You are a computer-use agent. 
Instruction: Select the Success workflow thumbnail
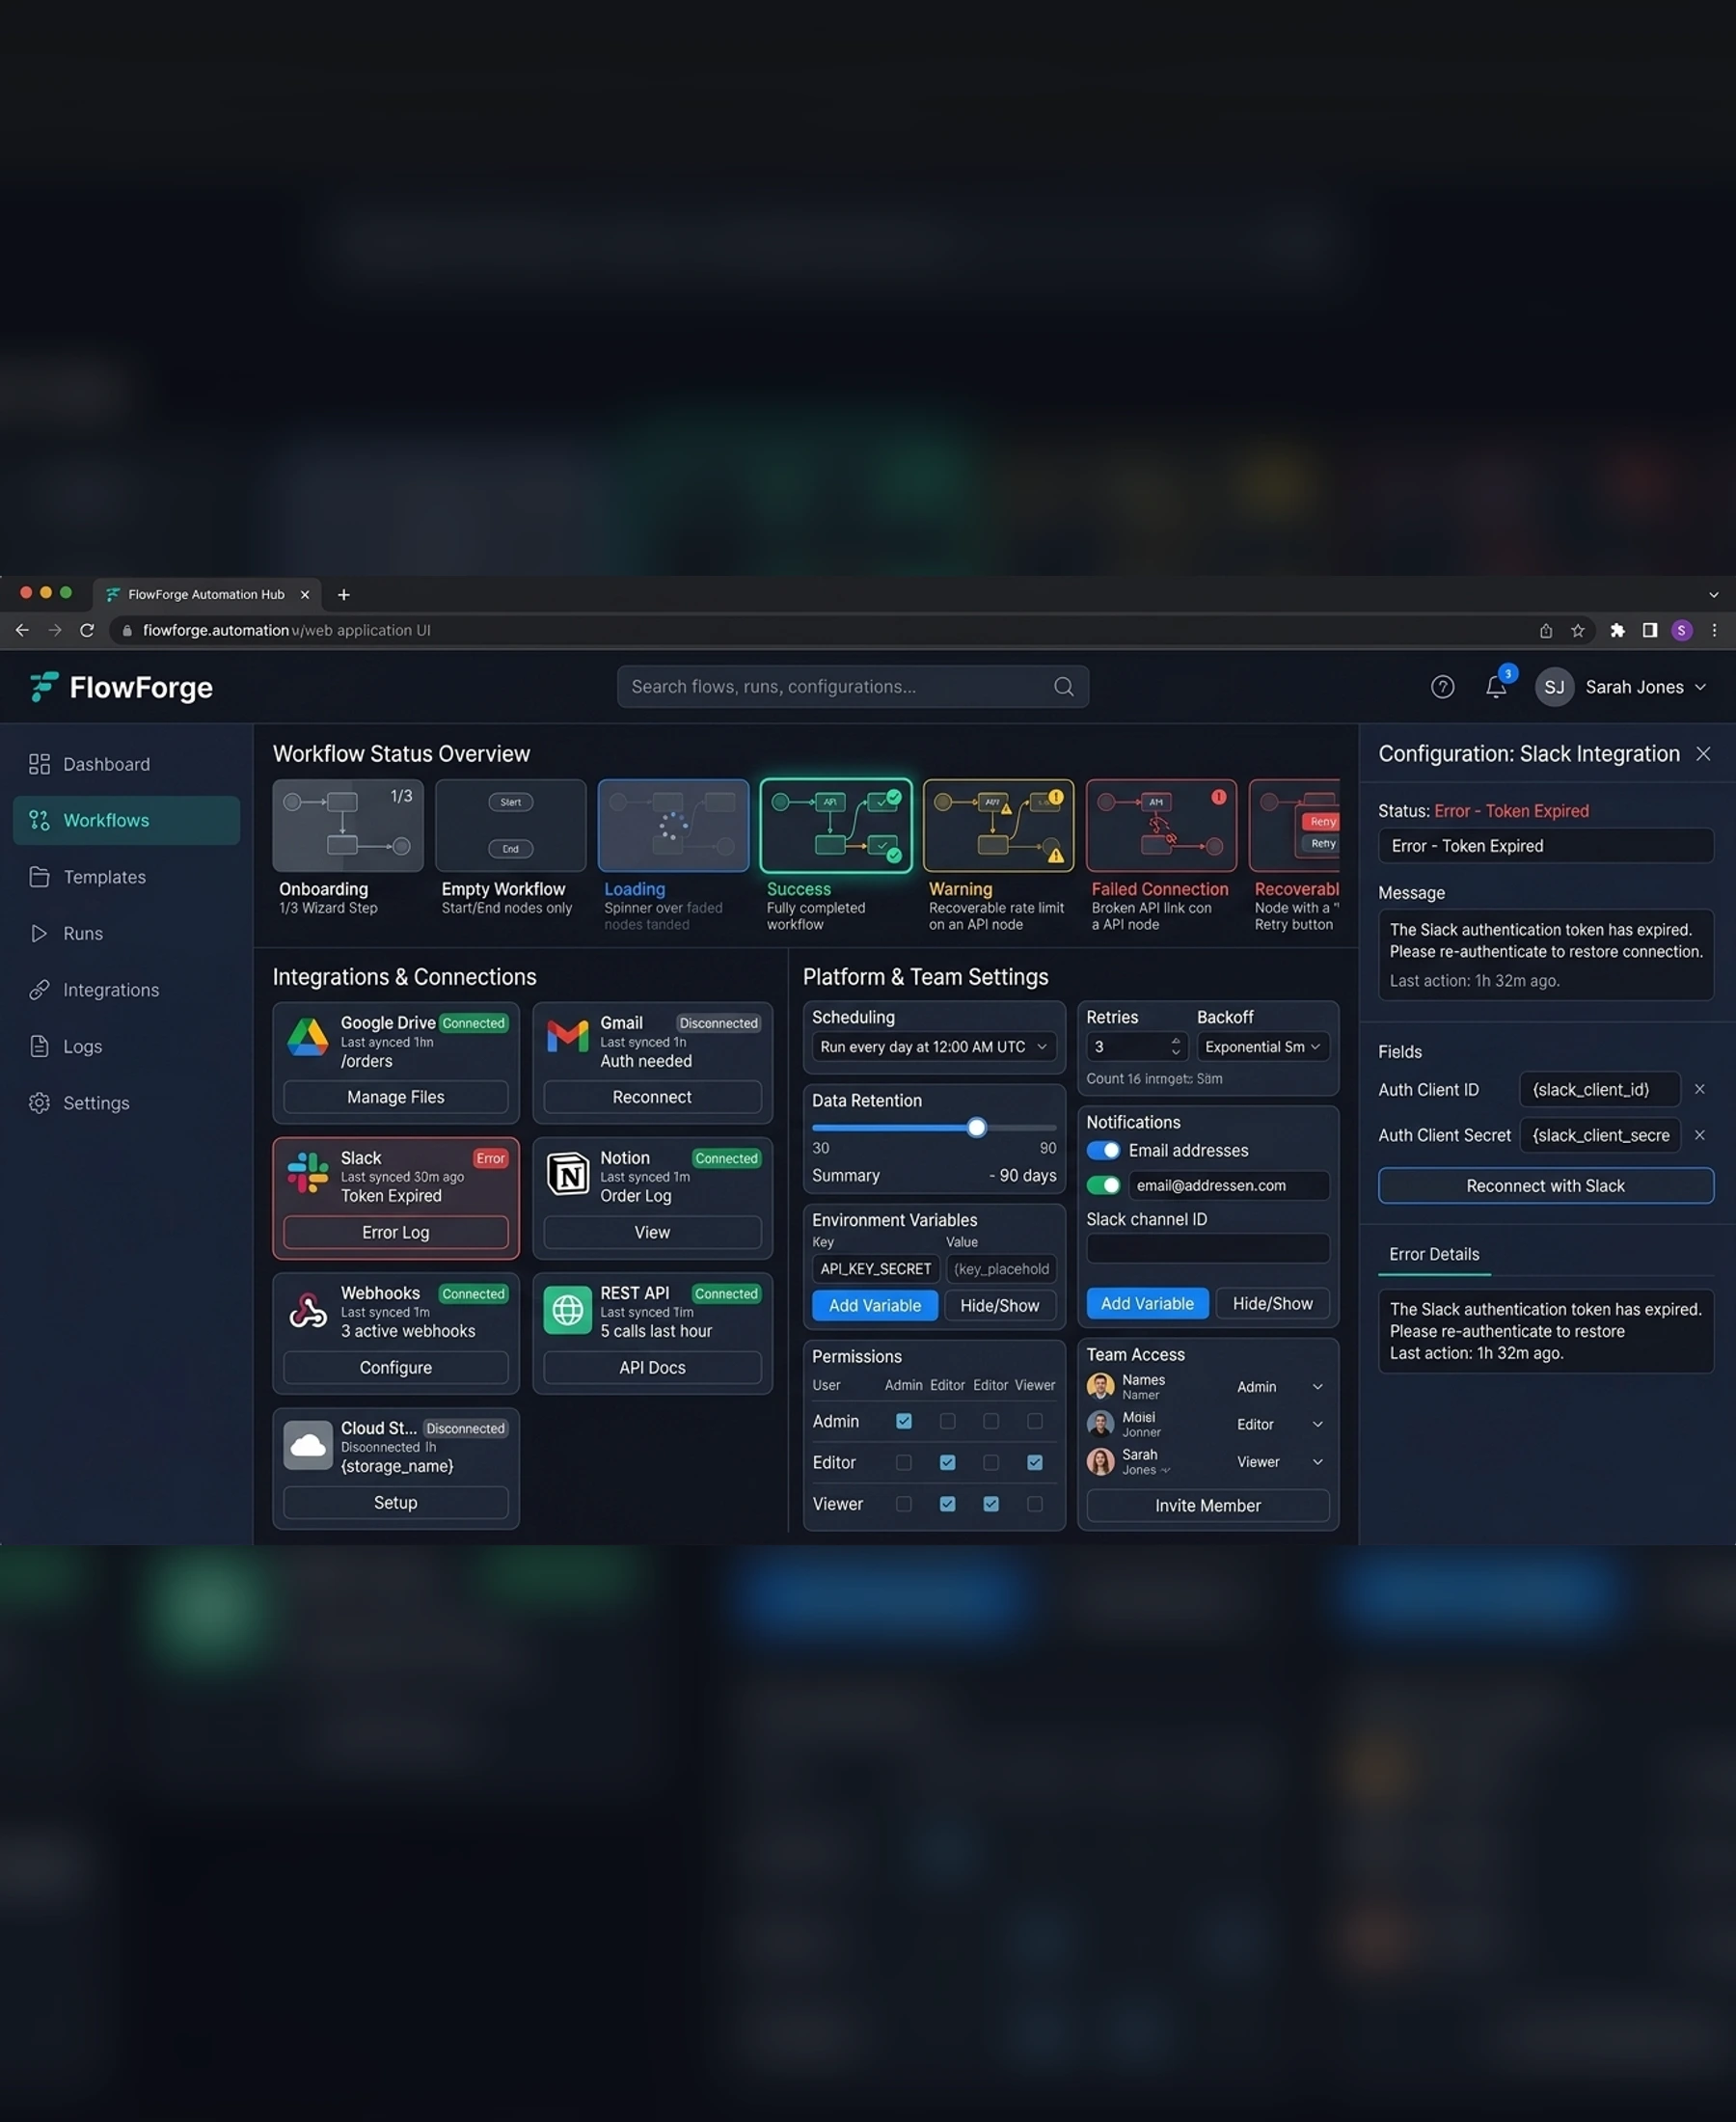(x=836, y=826)
